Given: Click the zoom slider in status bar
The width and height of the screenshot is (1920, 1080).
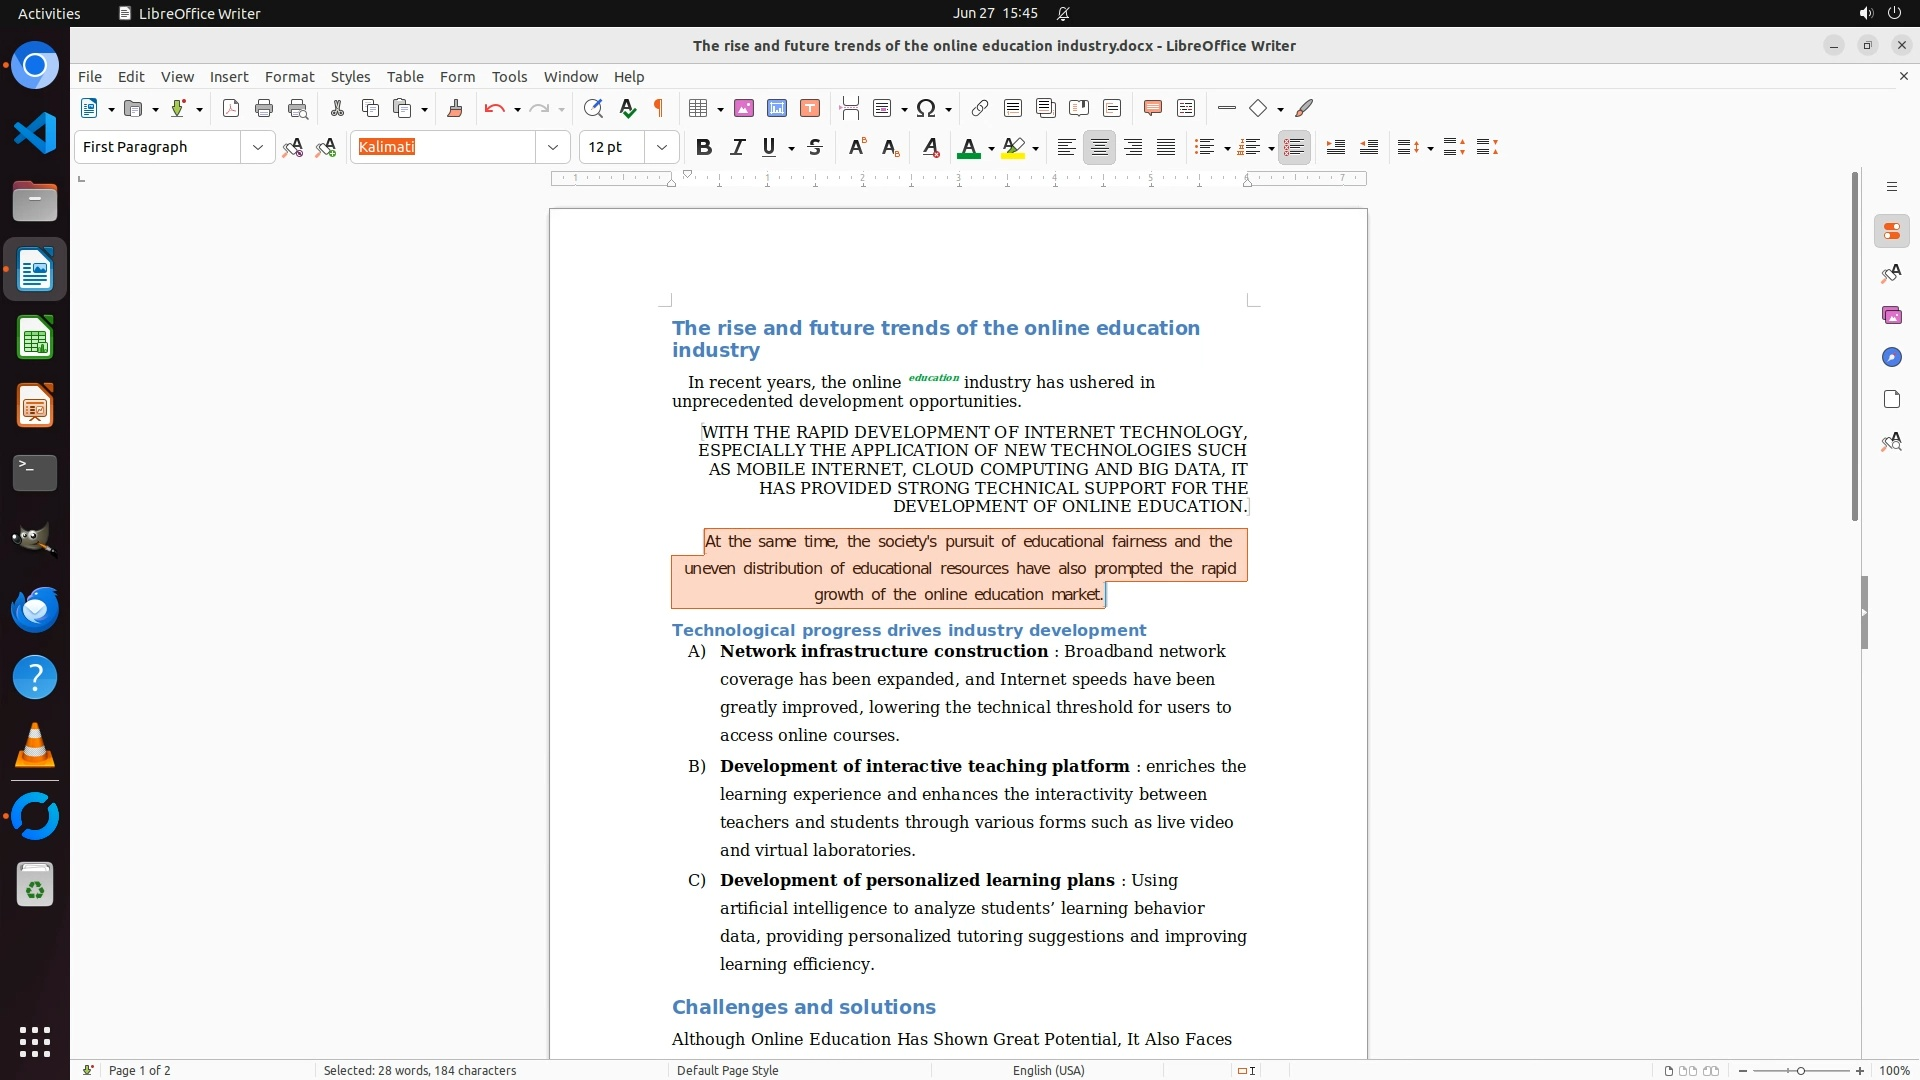Looking at the screenshot, I should coord(1801,1071).
